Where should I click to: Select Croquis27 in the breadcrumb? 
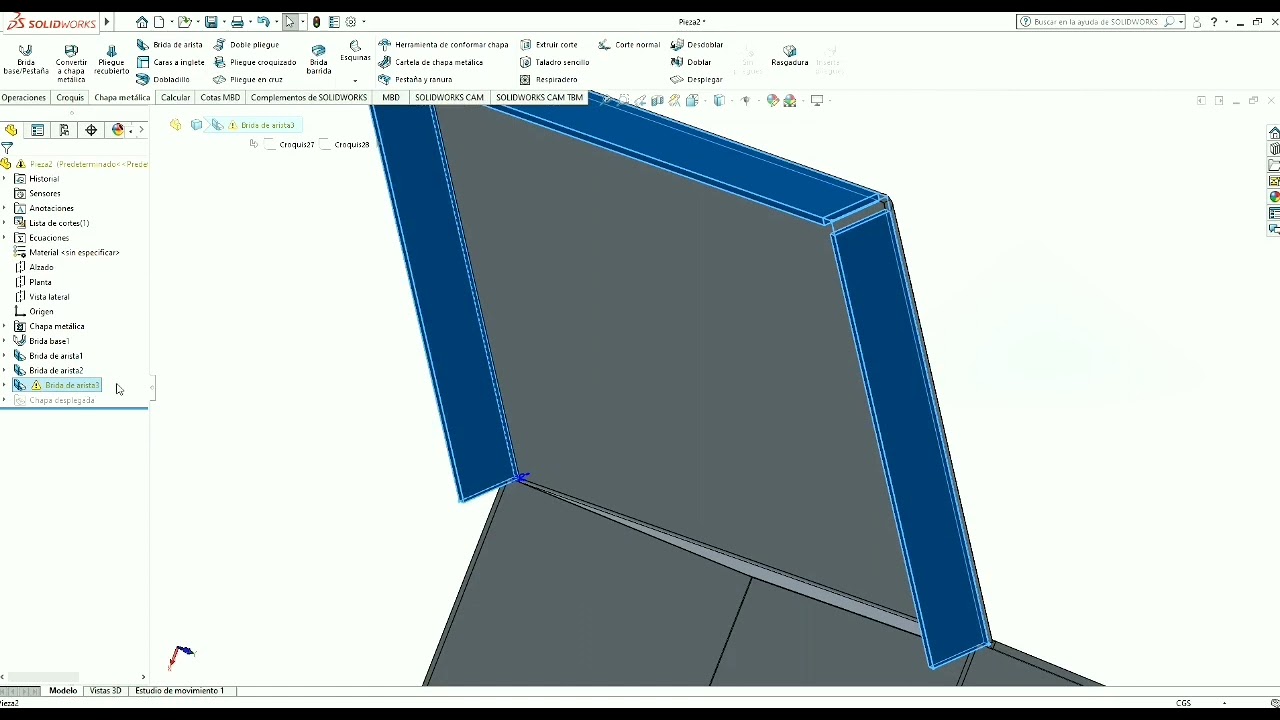(x=290, y=145)
